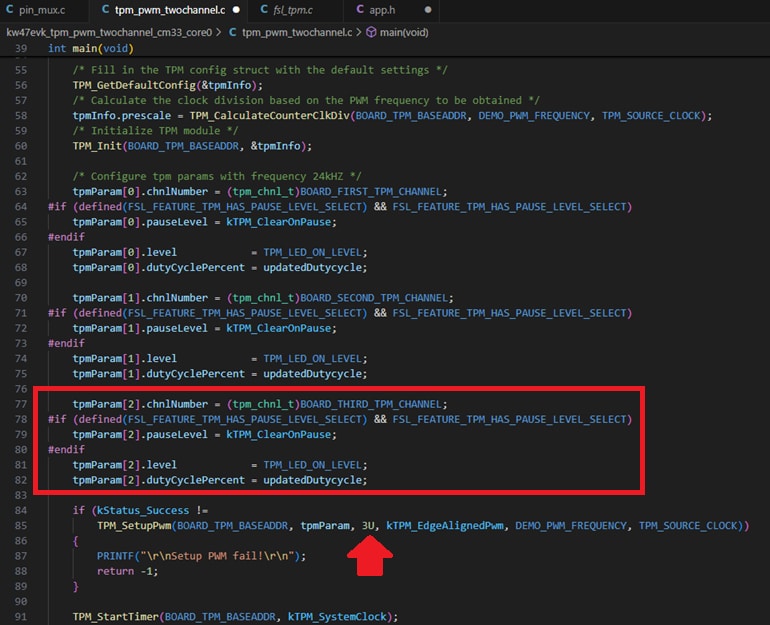The image size is (770, 625).
Task: Click the TPM_SetupPwm function call
Action: 135,526
